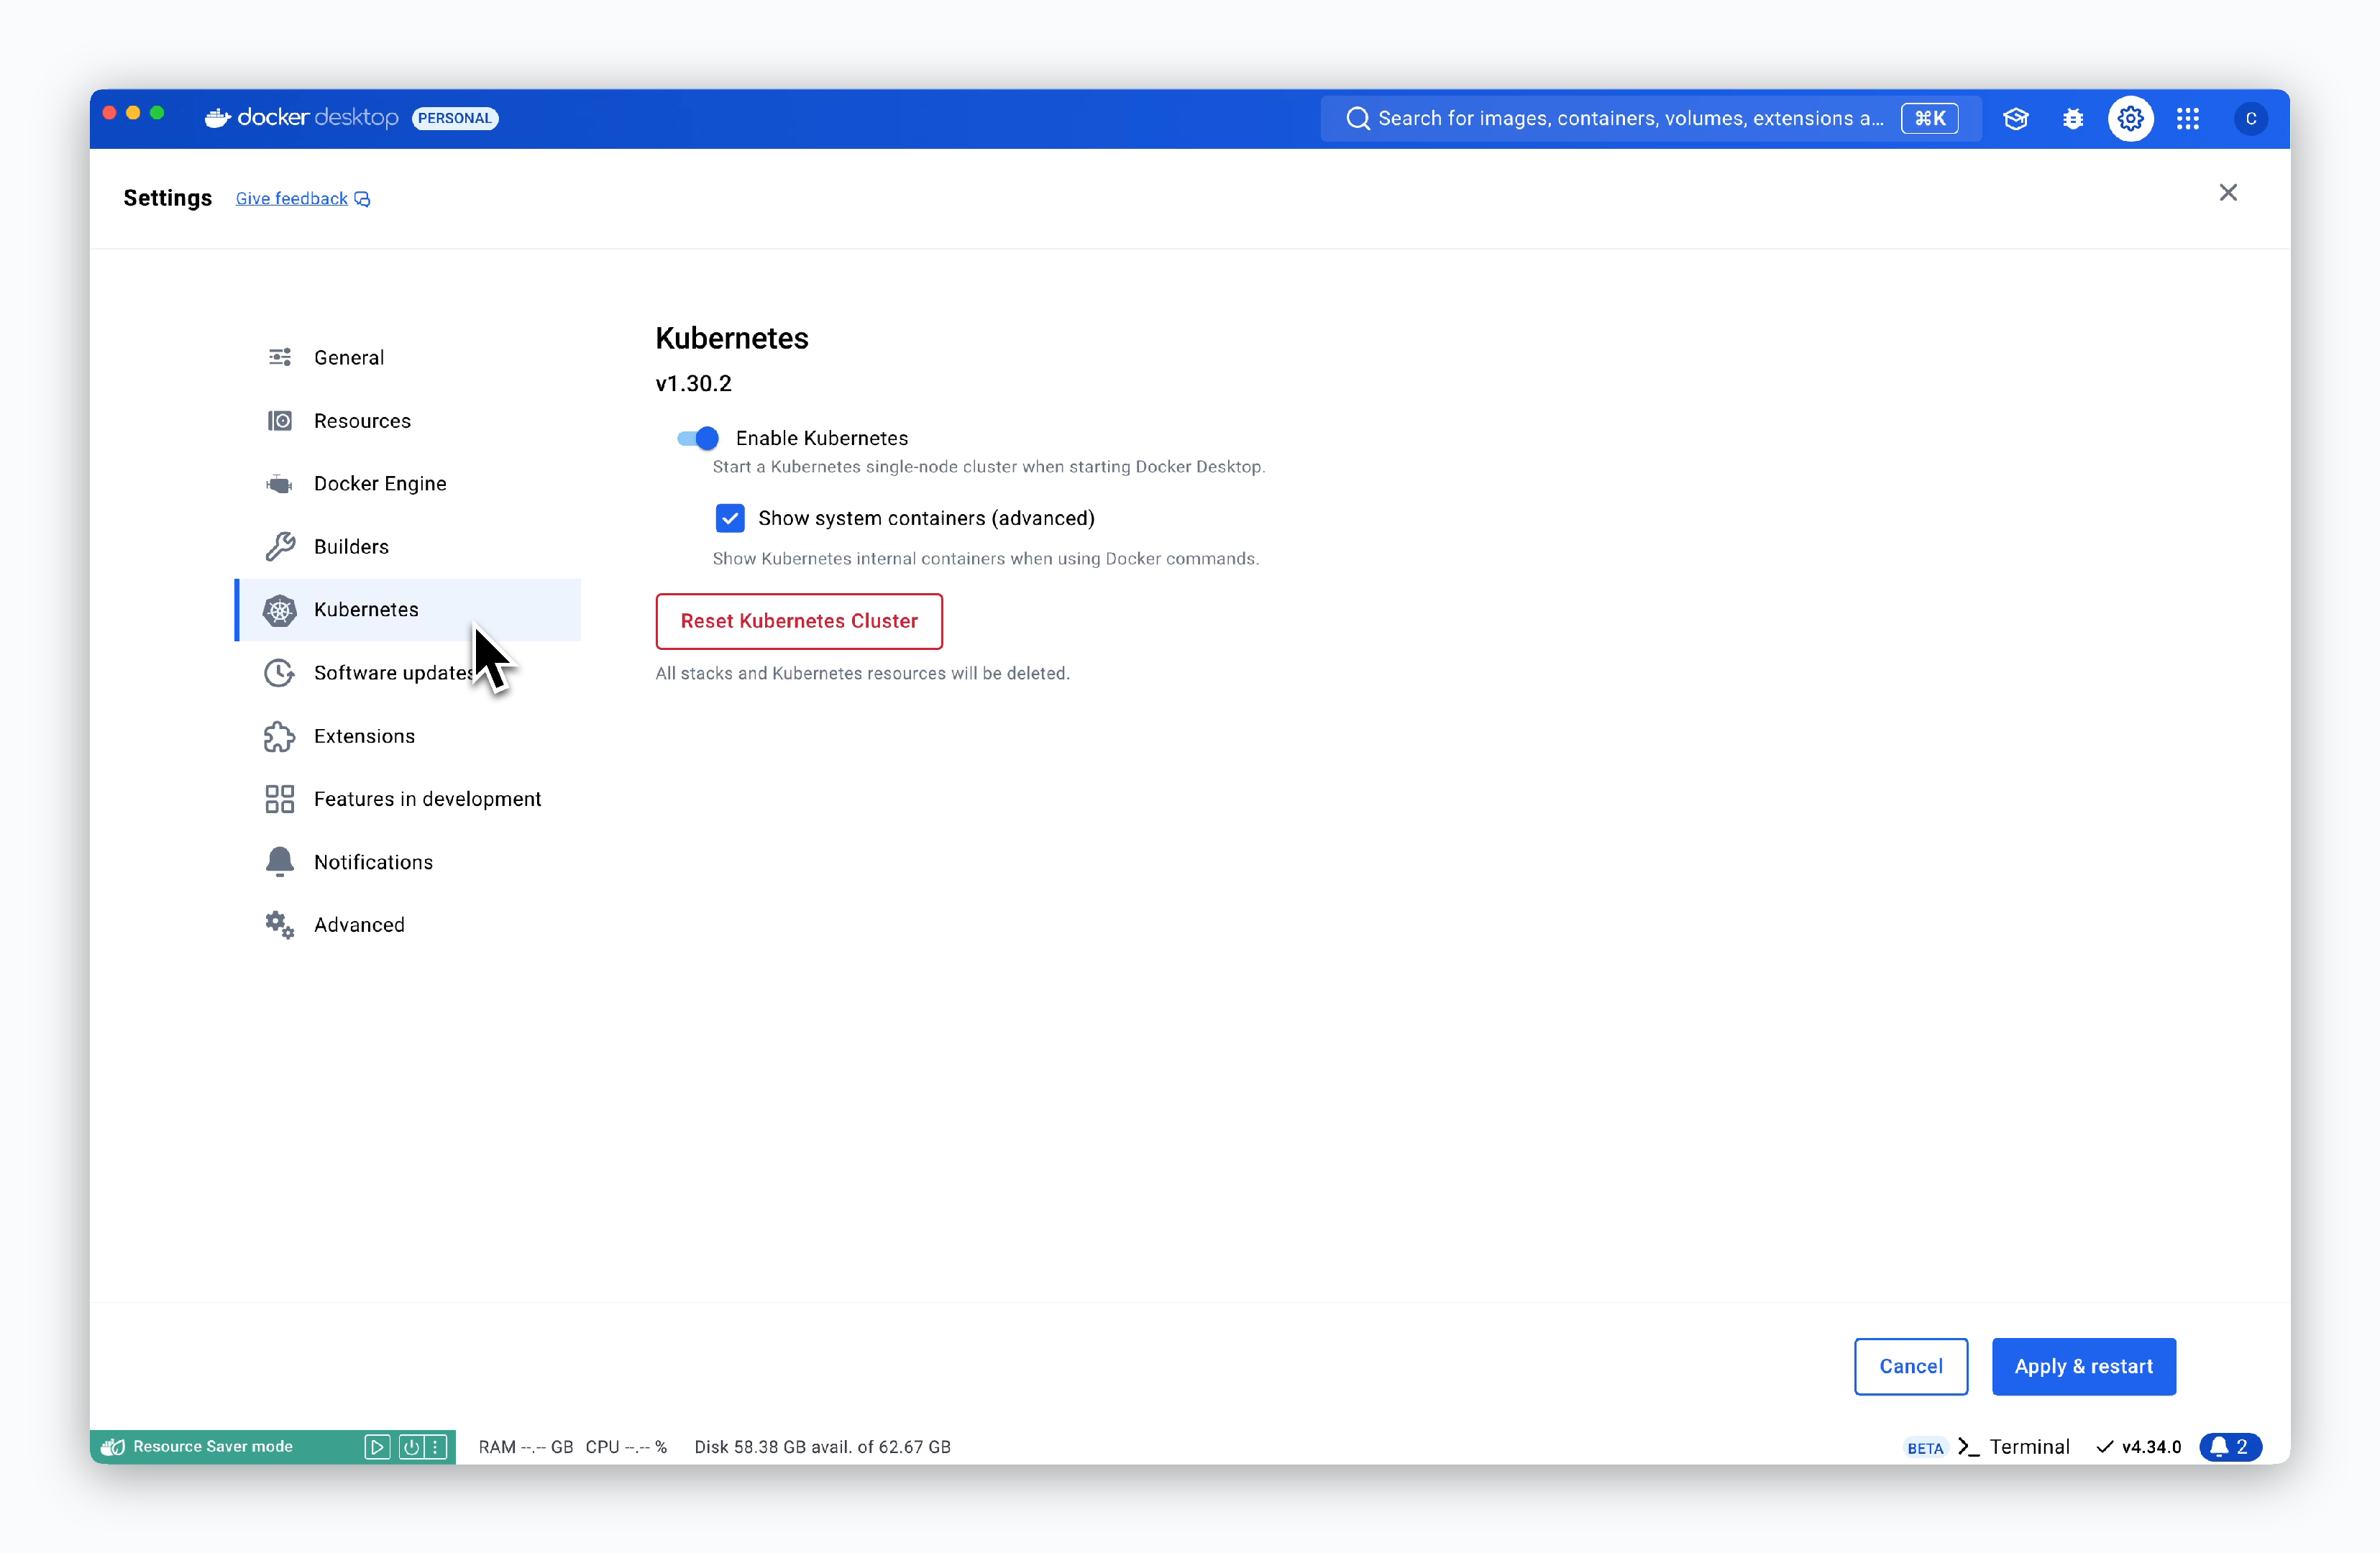Viewport: 2380px width, 1553px height.
Task: Open the three-dot menu in status bar
Action: pos(435,1447)
